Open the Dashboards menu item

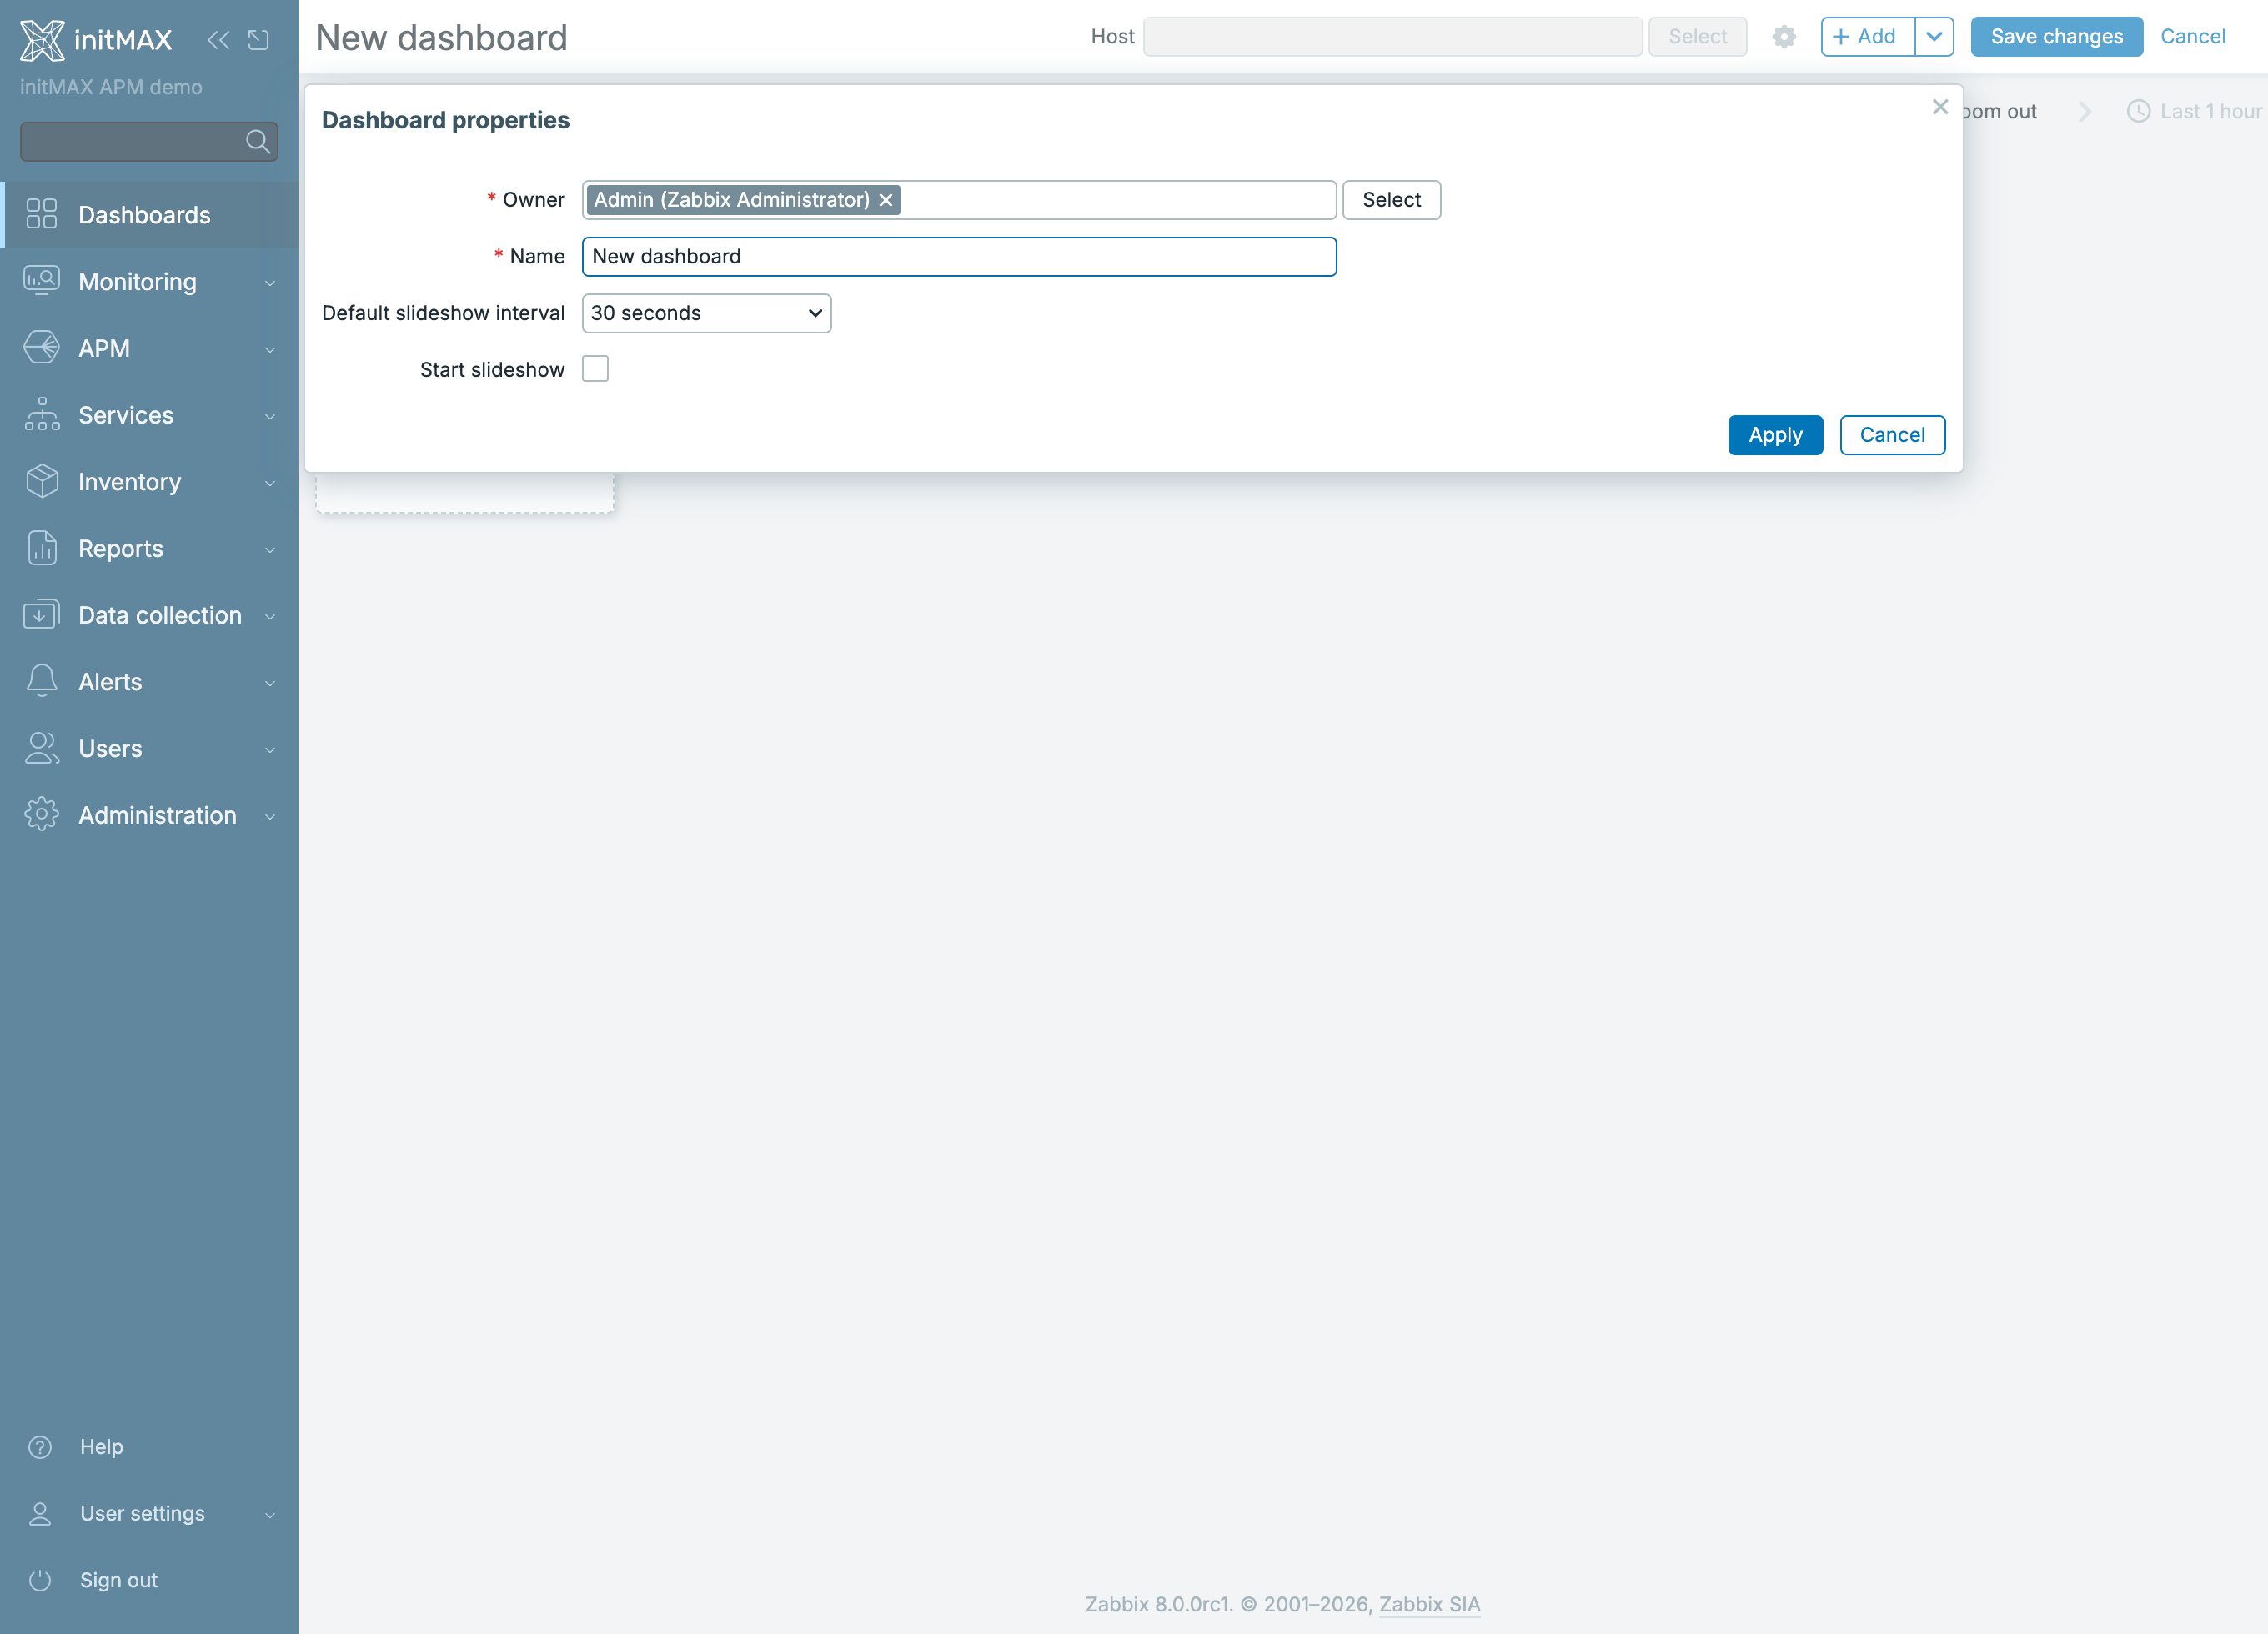pyautogui.click(x=149, y=214)
